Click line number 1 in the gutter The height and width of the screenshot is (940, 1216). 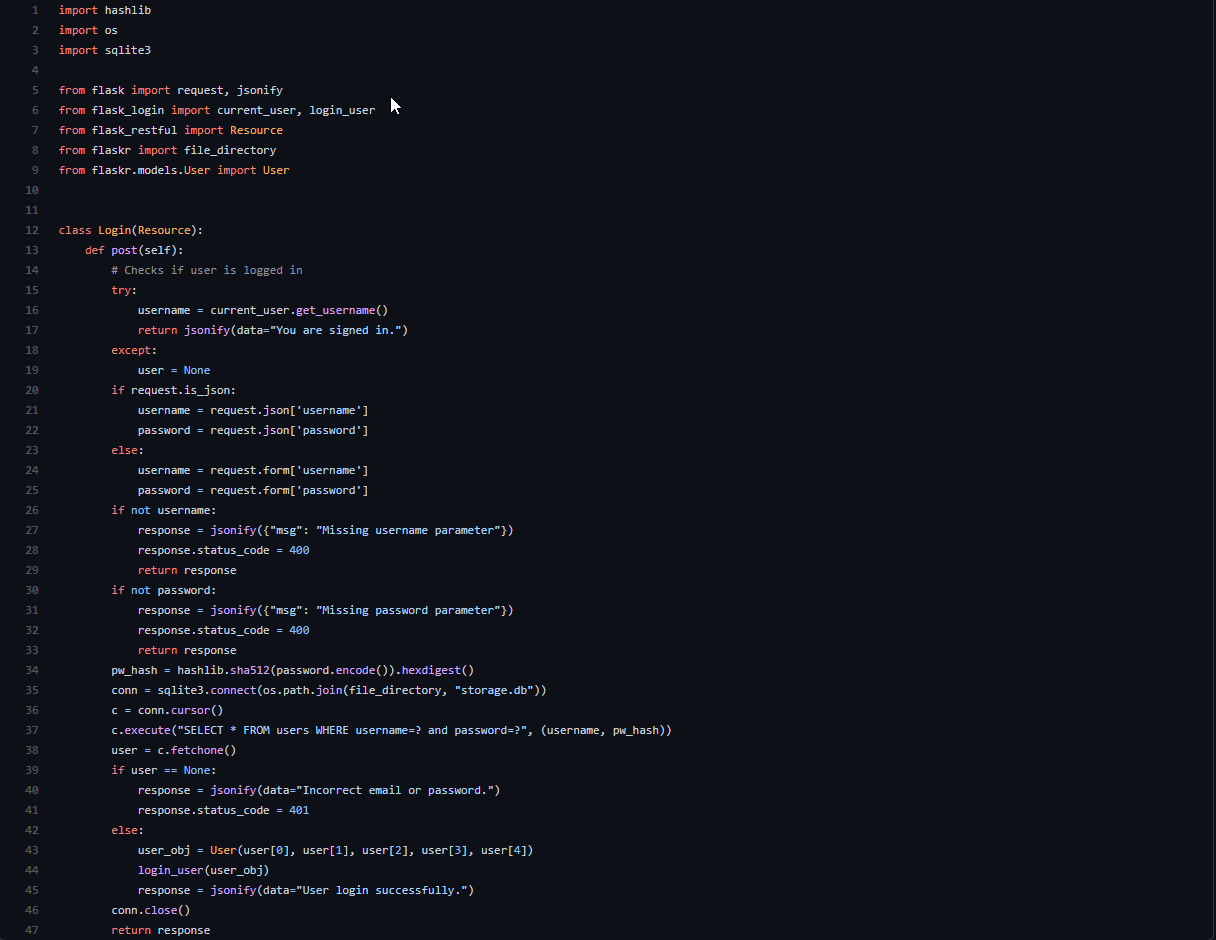pyautogui.click(x=35, y=10)
